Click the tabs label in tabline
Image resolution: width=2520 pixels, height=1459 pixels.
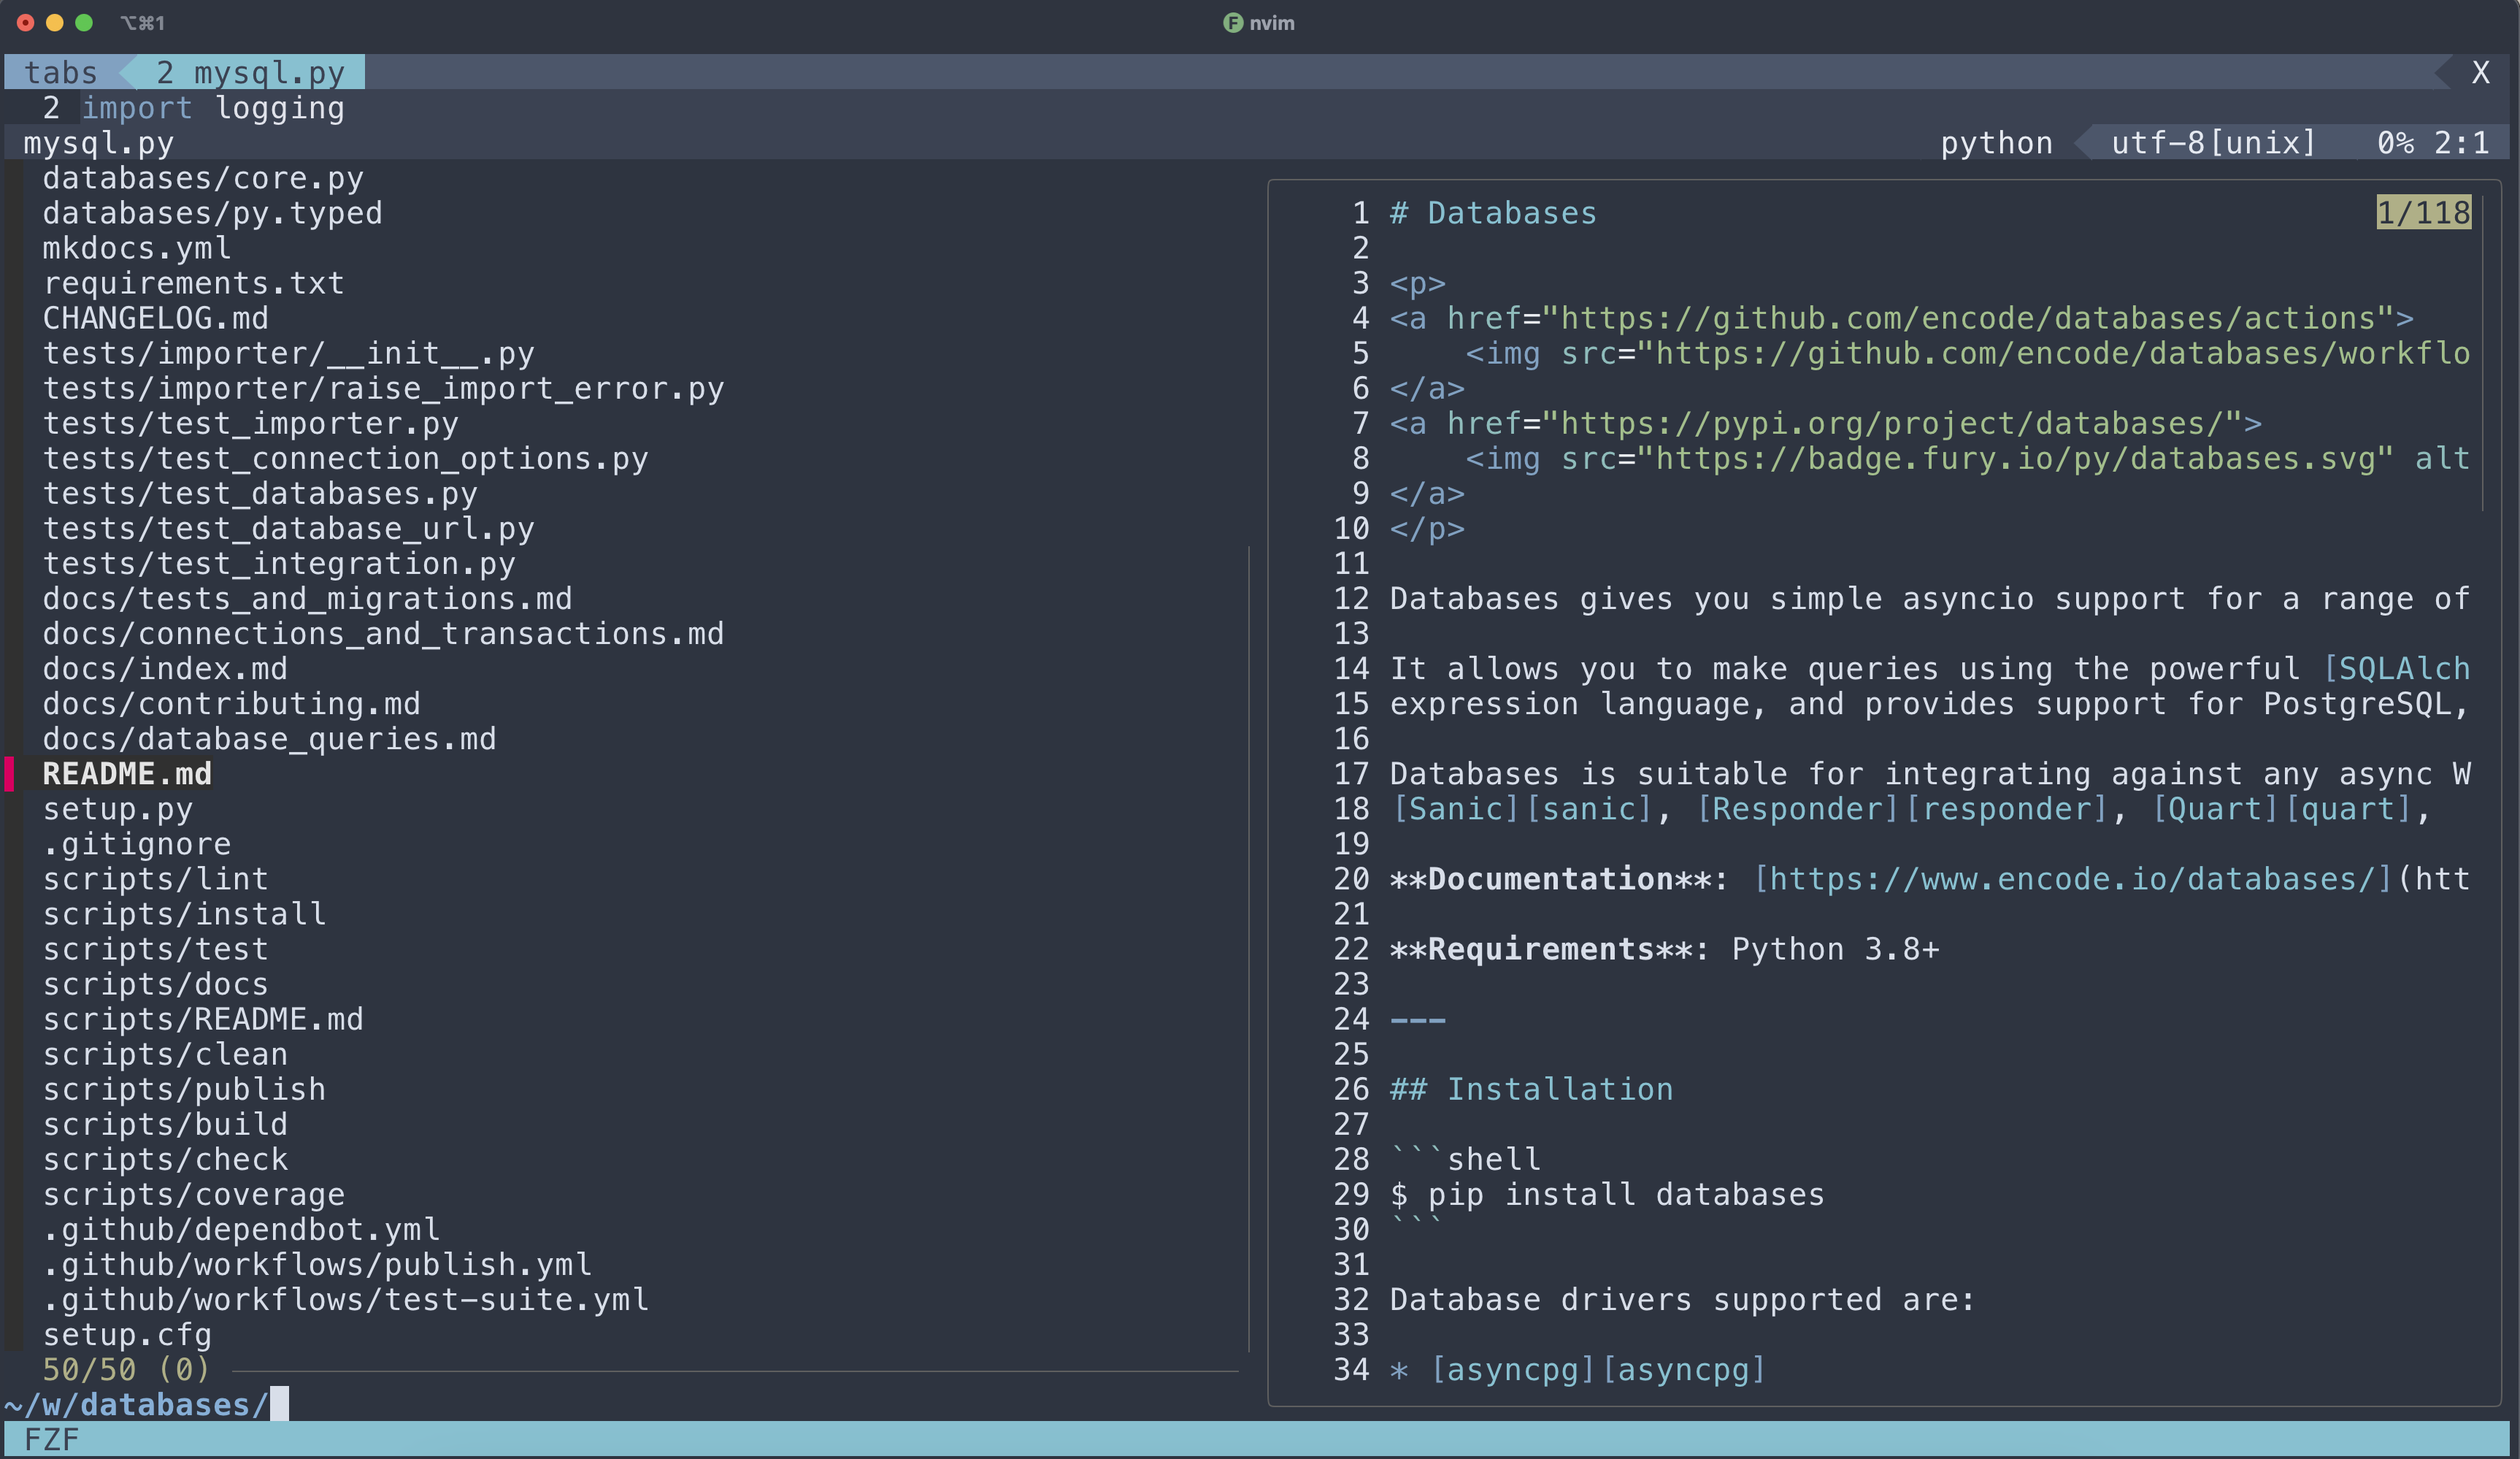(x=60, y=73)
